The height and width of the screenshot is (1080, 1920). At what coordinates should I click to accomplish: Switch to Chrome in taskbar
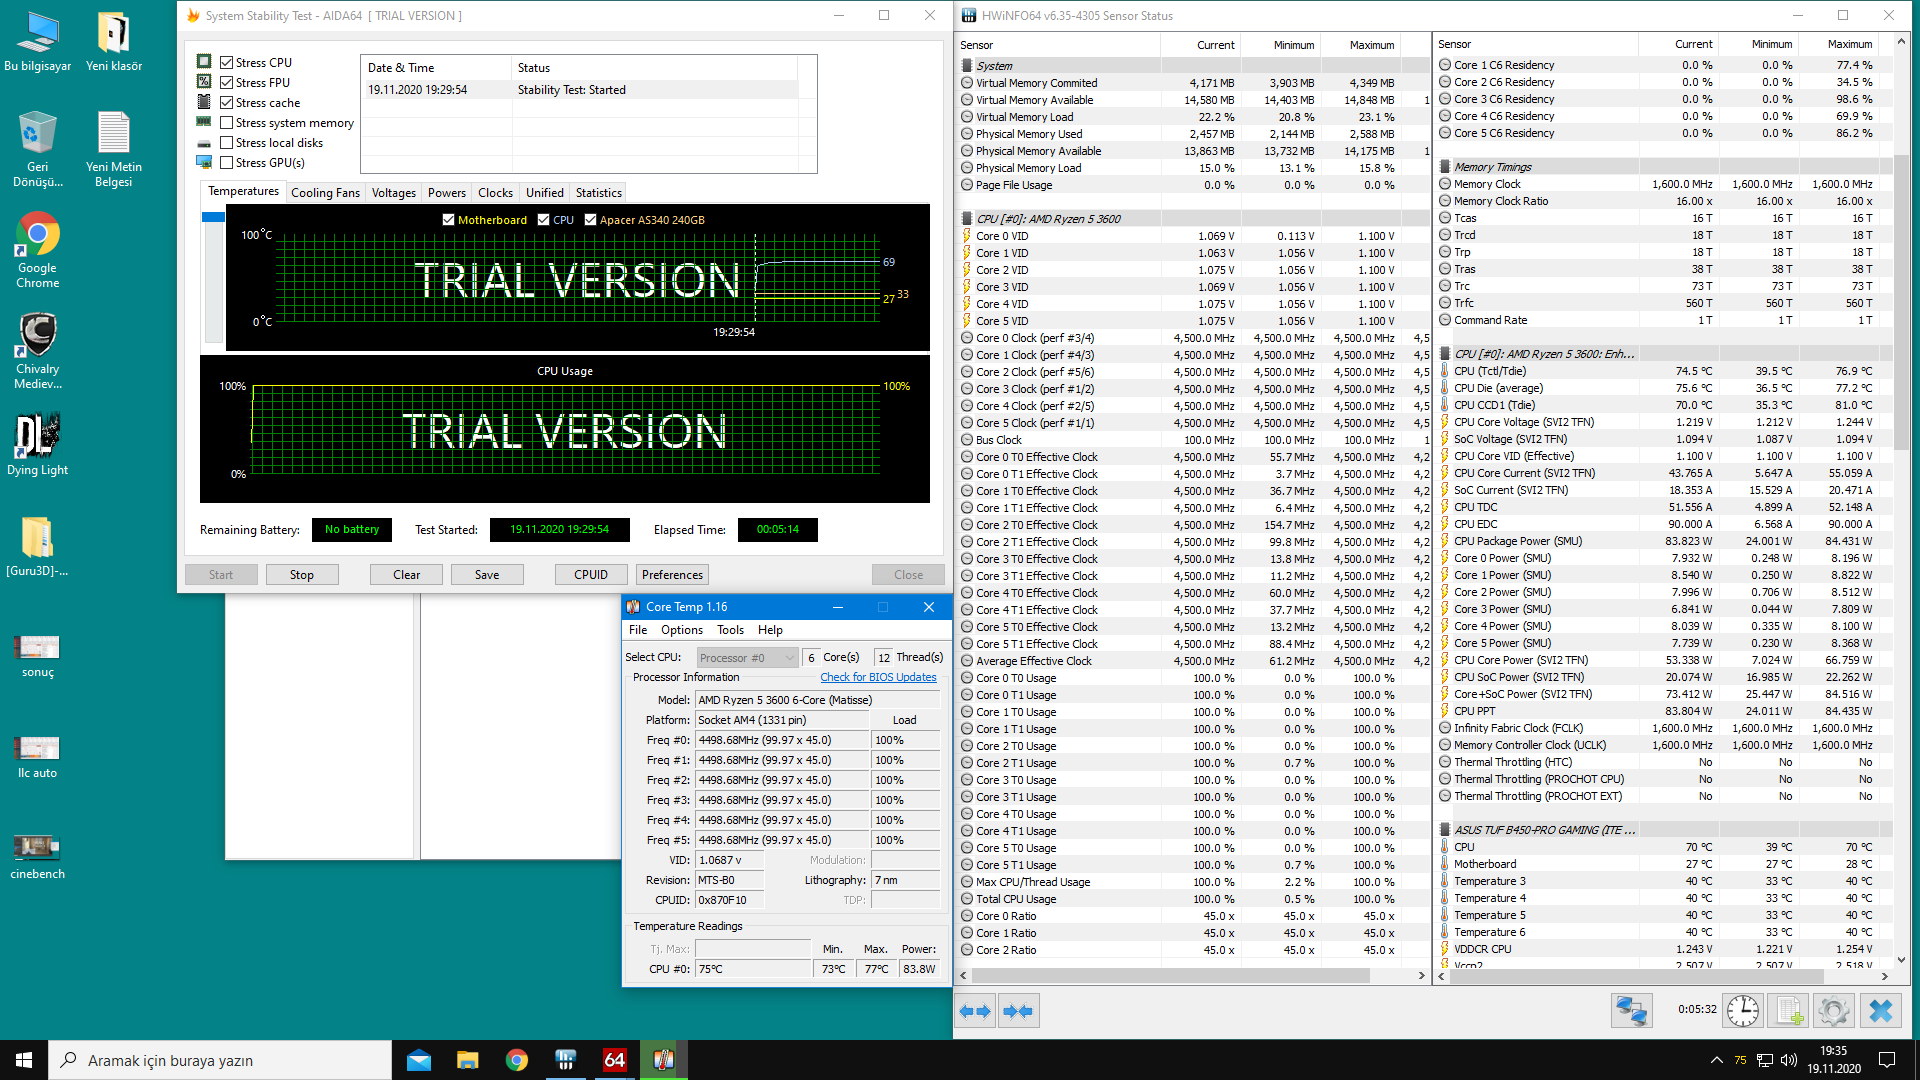(516, 1060)
